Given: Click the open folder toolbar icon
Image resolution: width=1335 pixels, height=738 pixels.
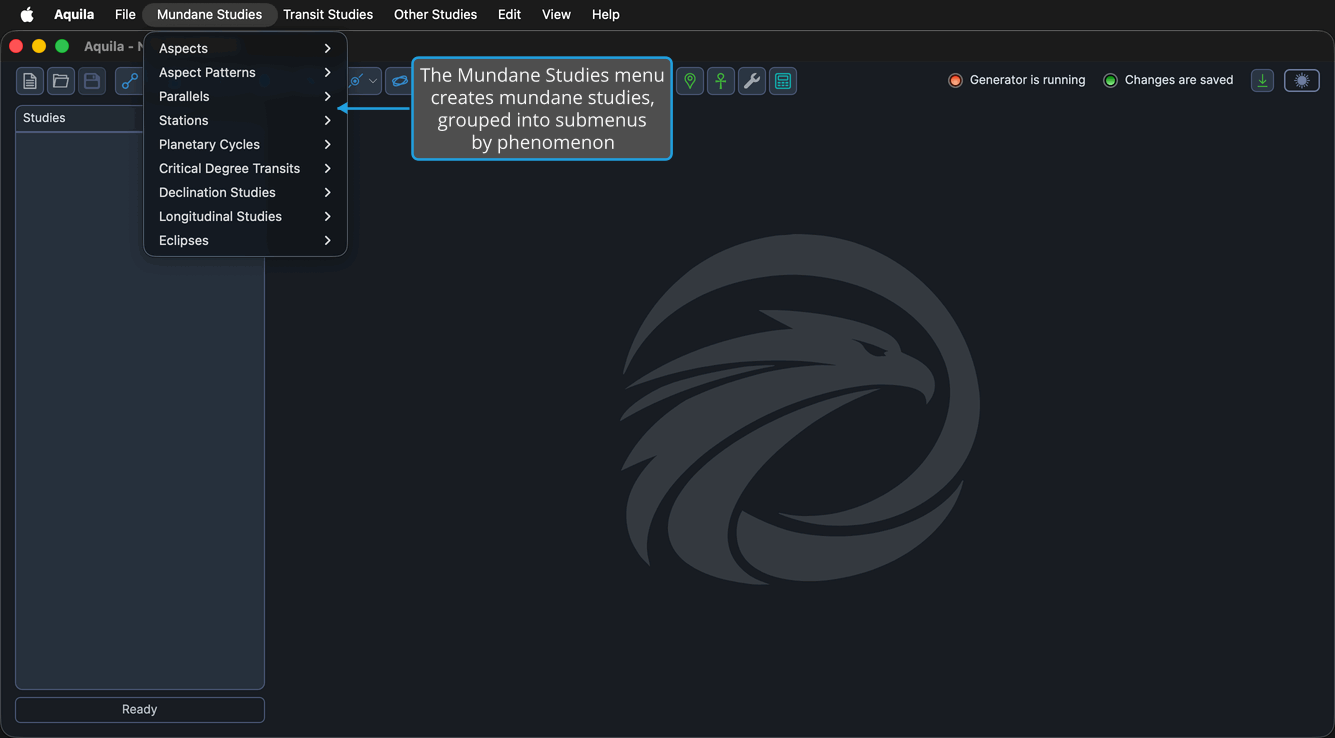Looking at the screenshot, I should coord(61,81).
